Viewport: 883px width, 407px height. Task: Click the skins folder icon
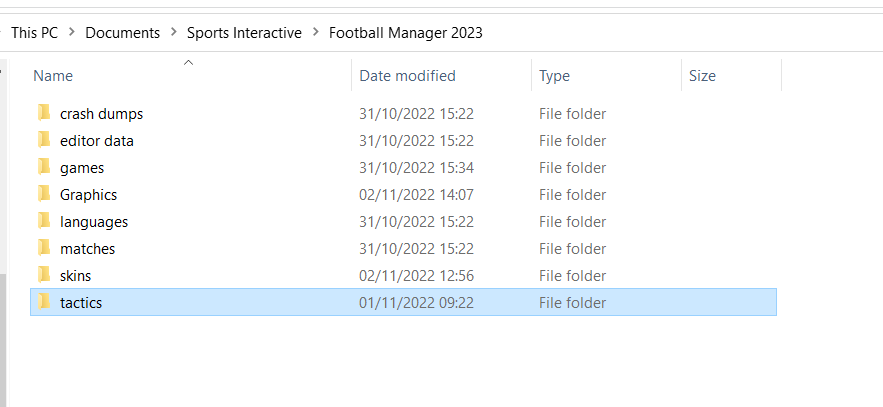43,276
